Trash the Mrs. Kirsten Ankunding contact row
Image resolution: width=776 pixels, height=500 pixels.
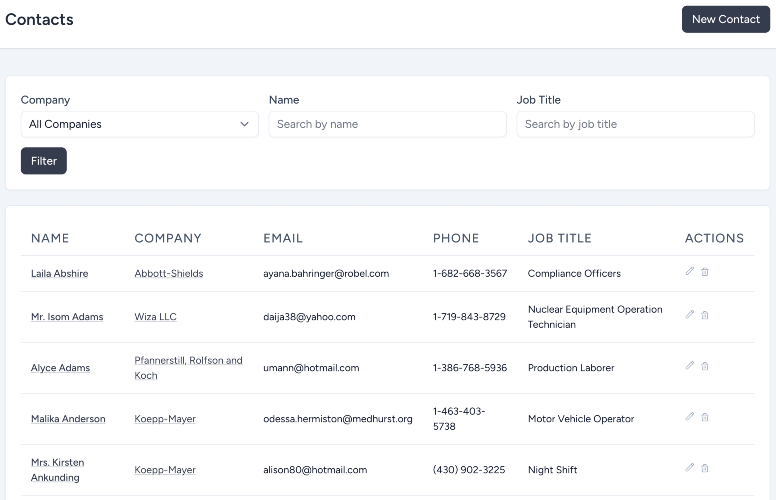(x=705, y=468)
